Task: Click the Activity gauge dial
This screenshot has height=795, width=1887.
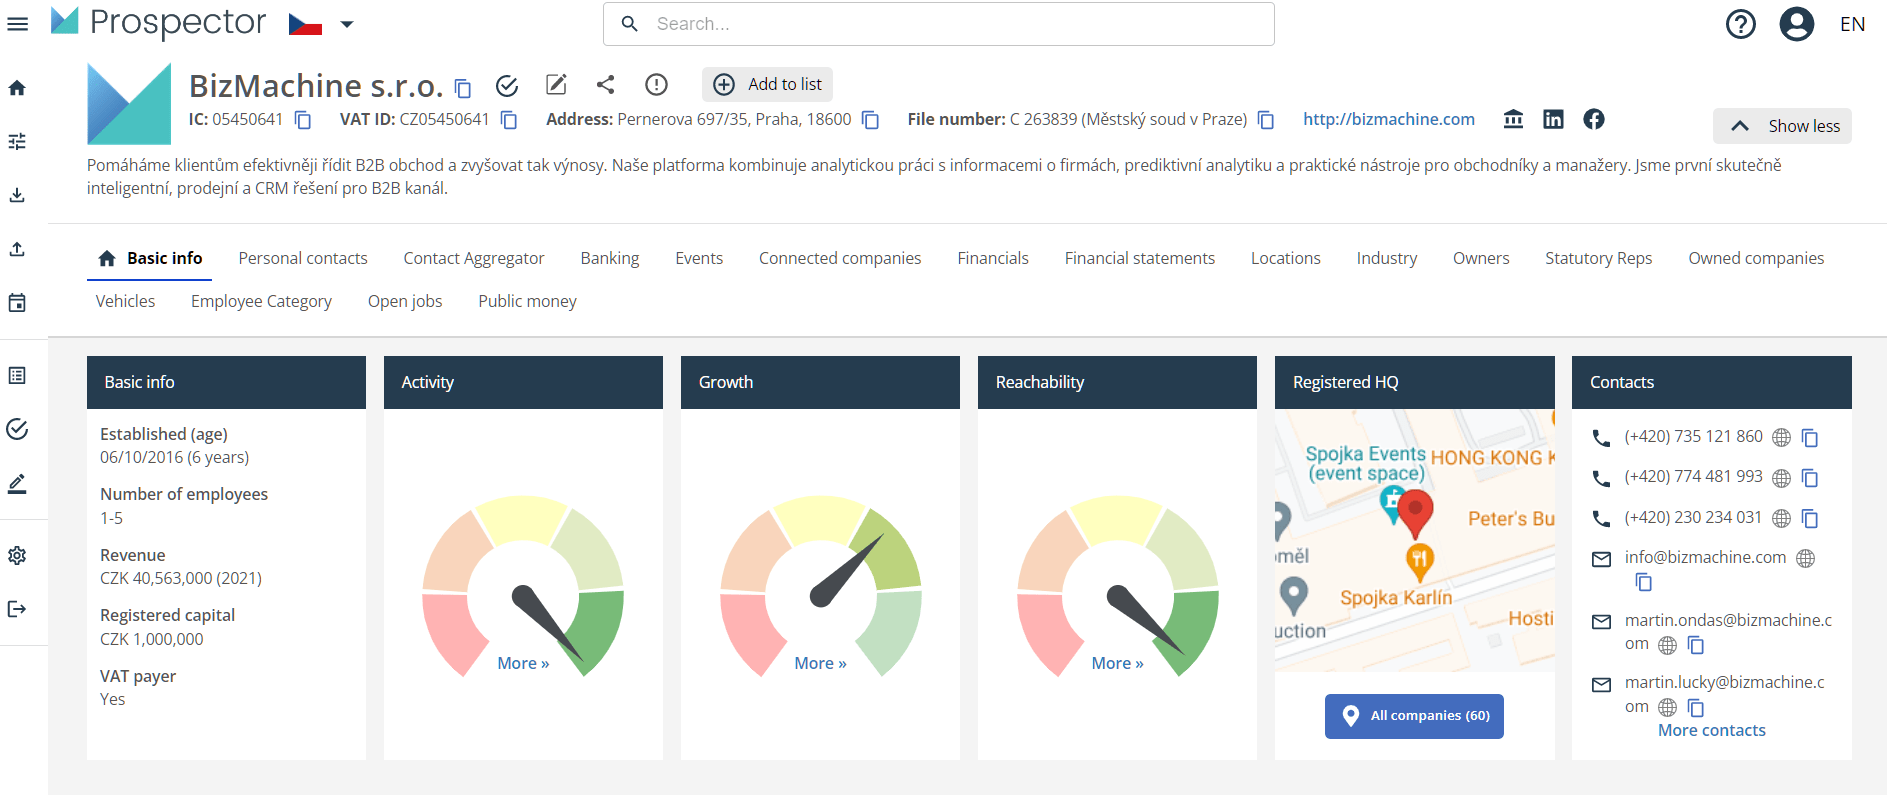Action: (x=523, y=586)
